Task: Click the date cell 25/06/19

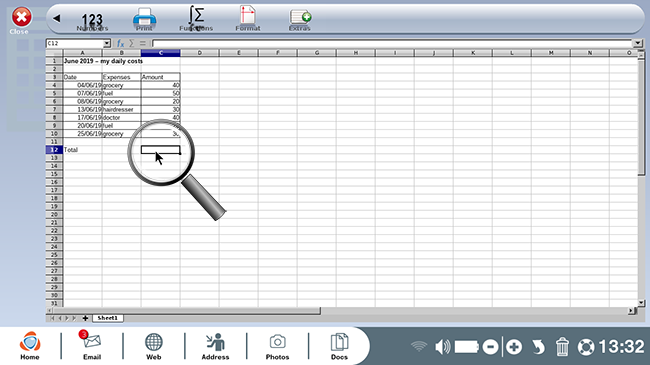Action: [x=82, y=134]
